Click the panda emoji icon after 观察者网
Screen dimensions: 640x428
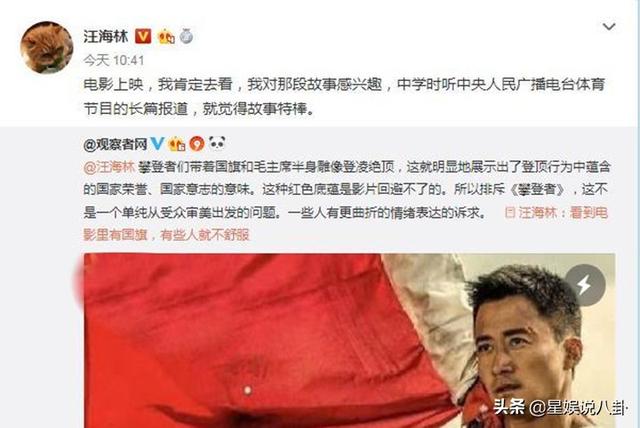click(217, 143)
